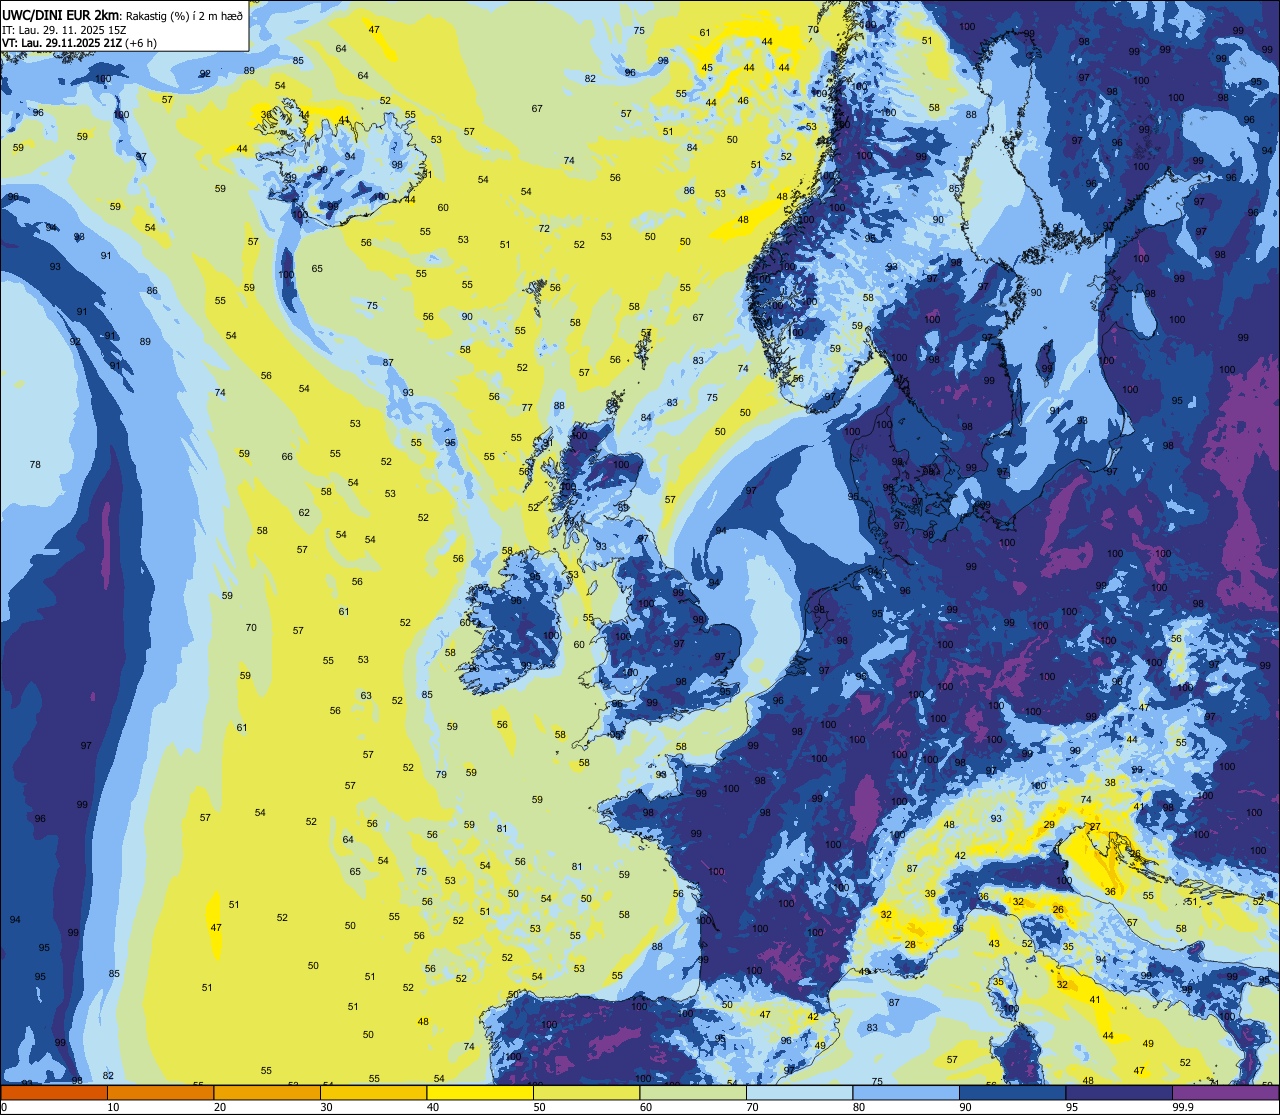Screen dimensions: 1280x1115
Task: Click the 95–99.9 navy legend swatch
Action: click(1119, 1093)
